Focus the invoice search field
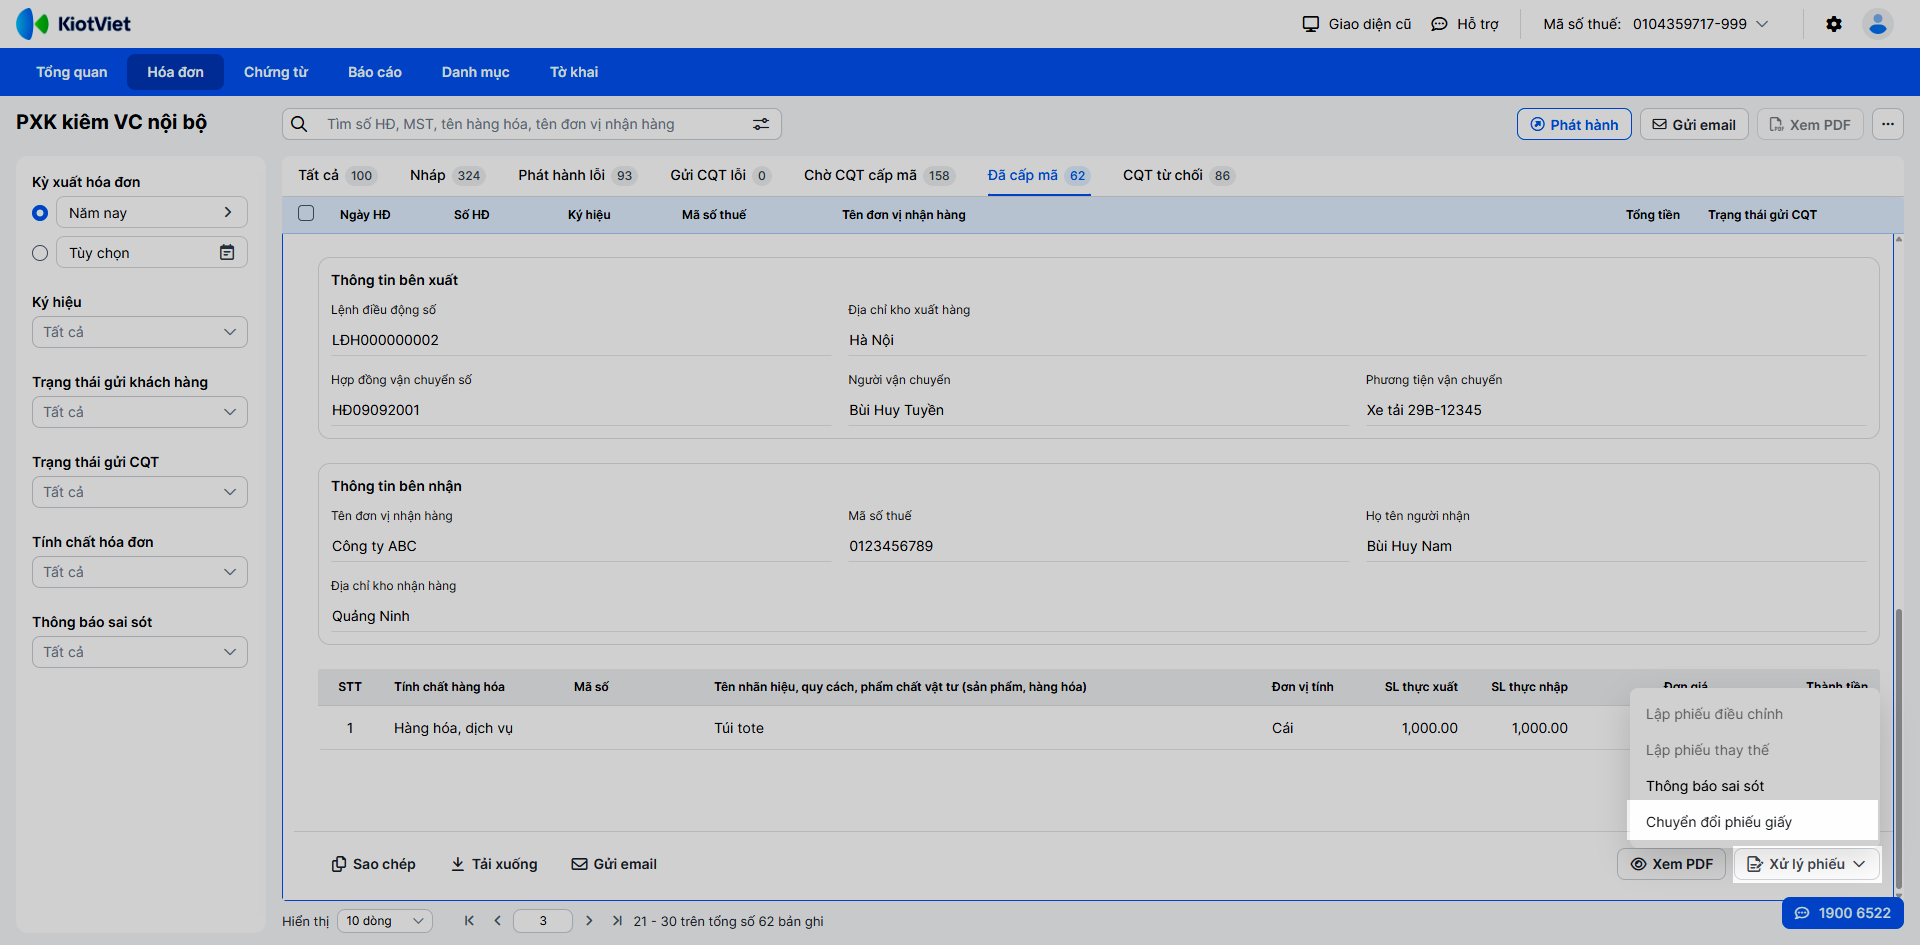1920x945 pixels. 532,124
